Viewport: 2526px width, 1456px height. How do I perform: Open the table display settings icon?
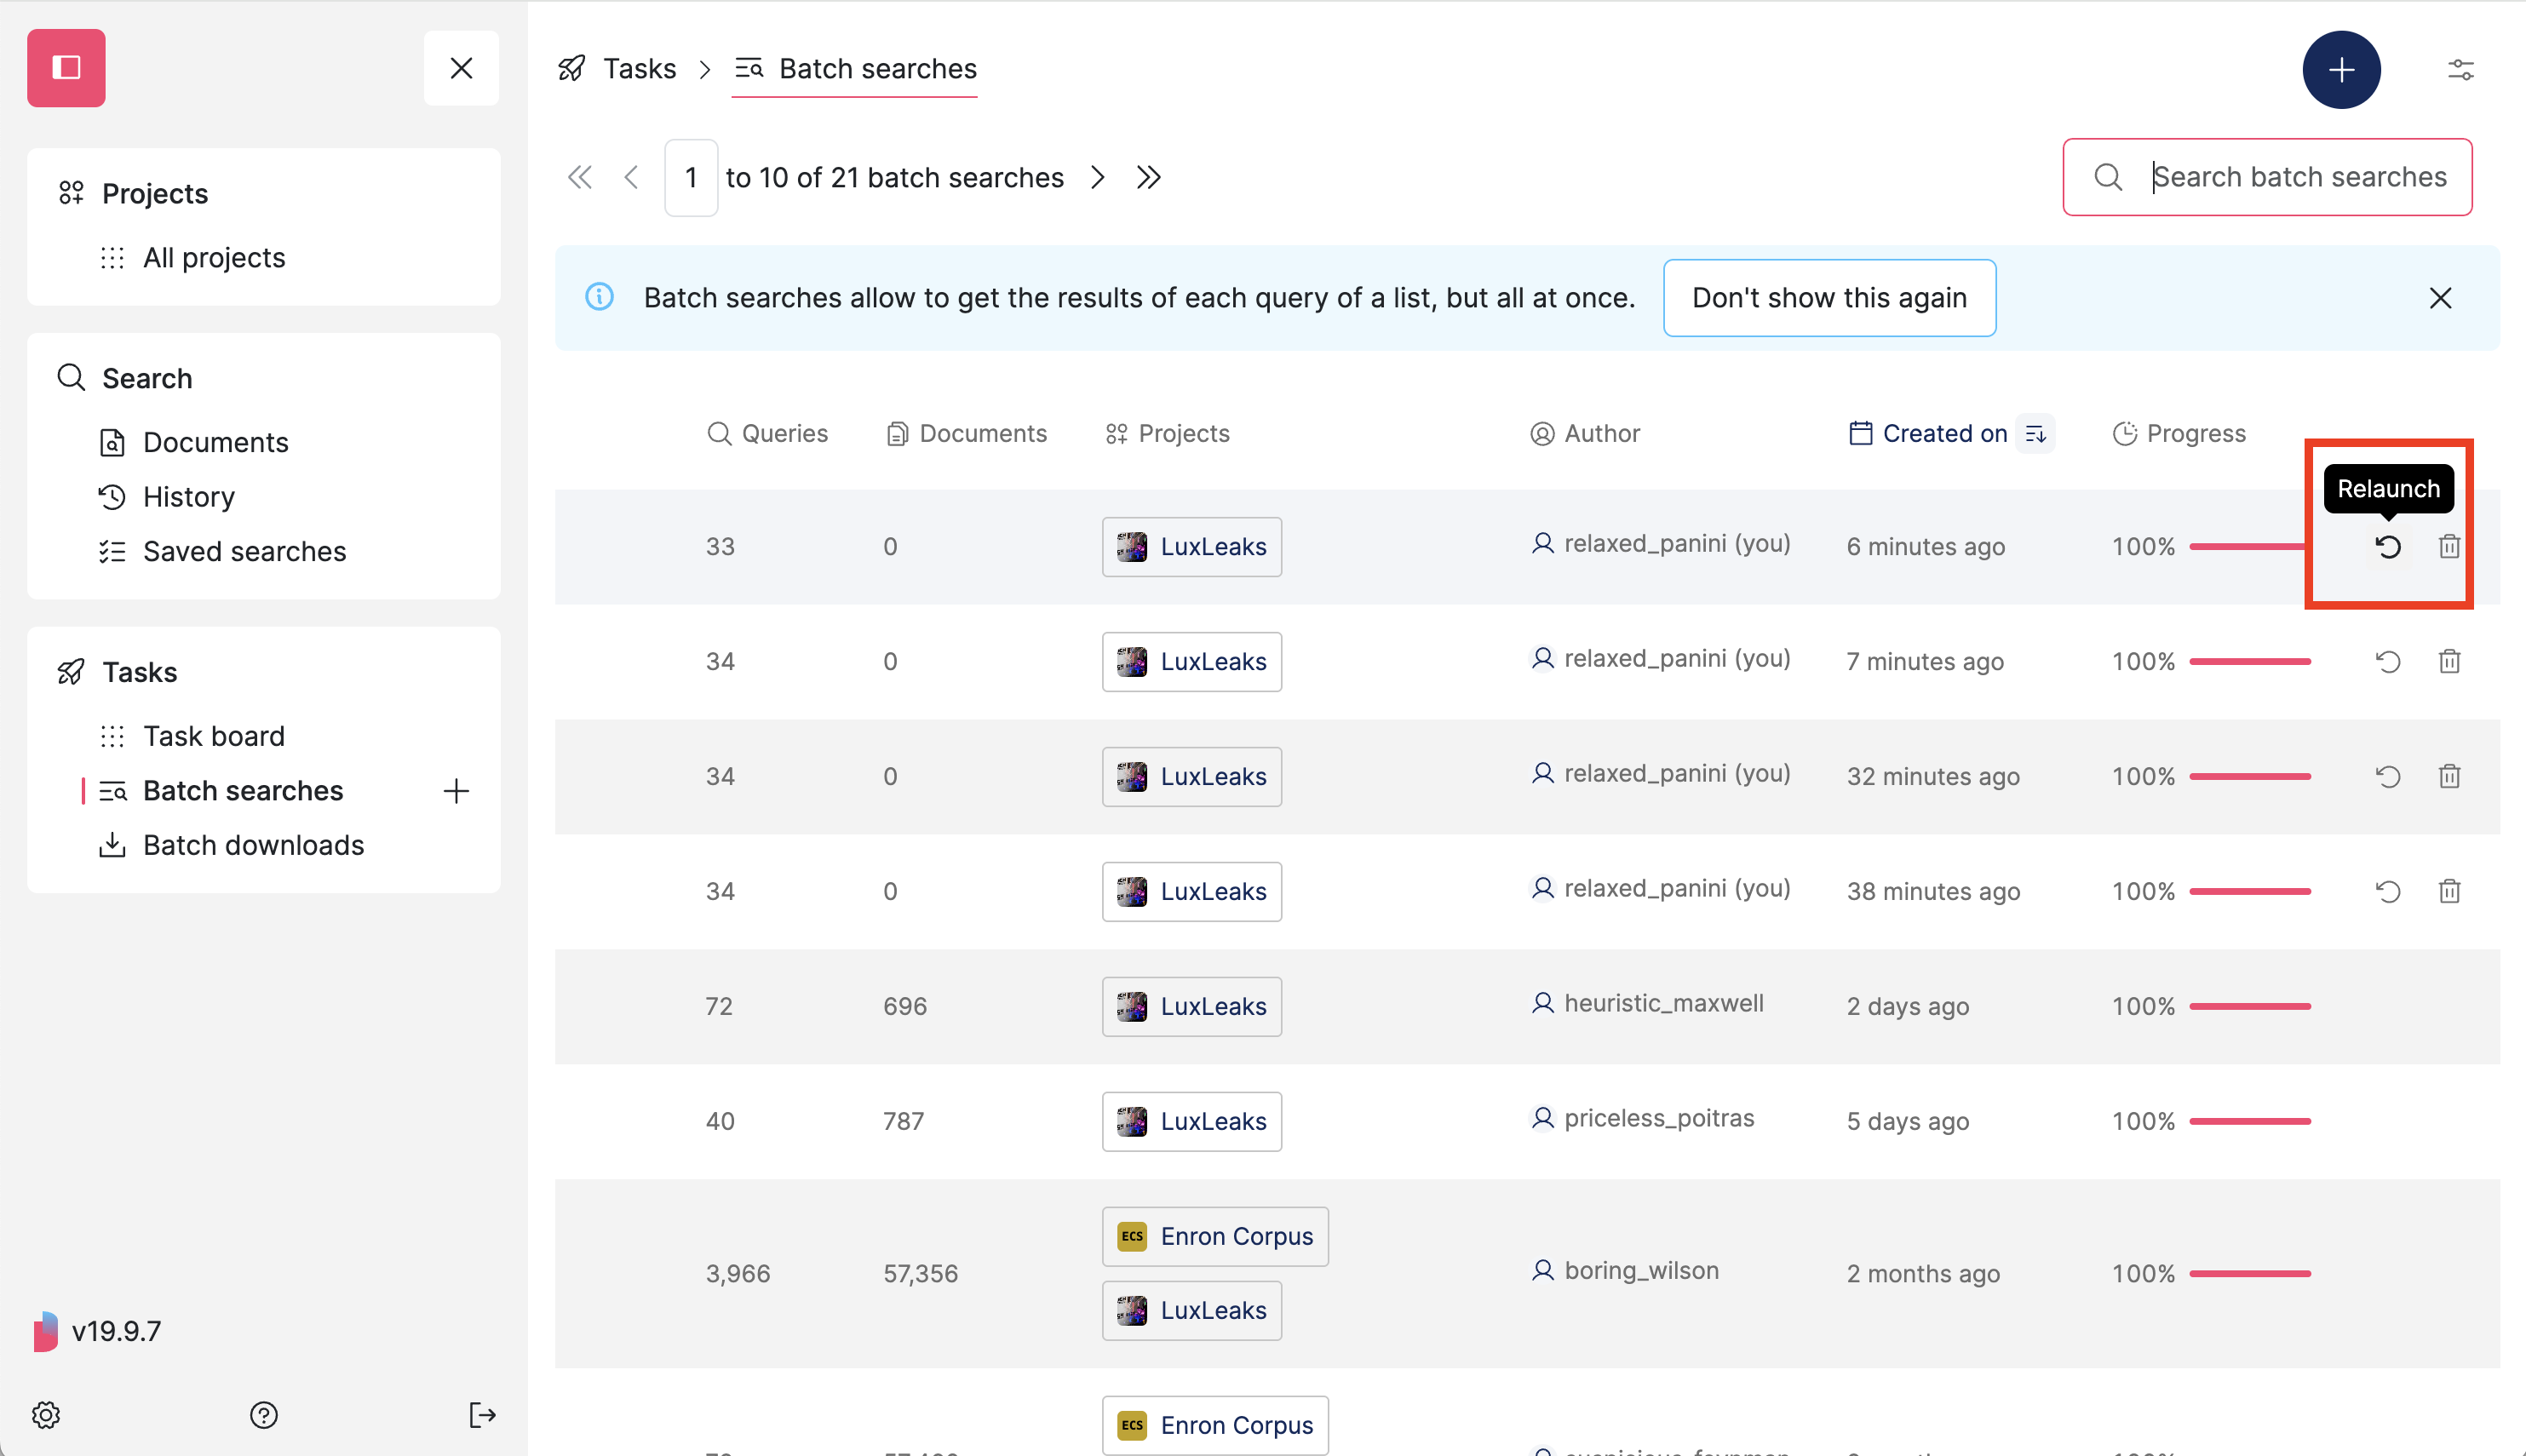click(2461, 69)
